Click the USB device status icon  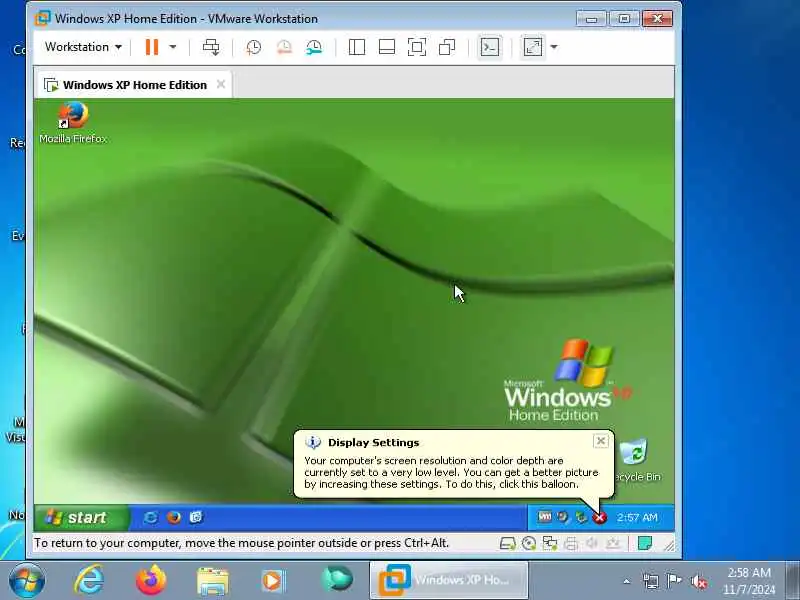point(613,543)
